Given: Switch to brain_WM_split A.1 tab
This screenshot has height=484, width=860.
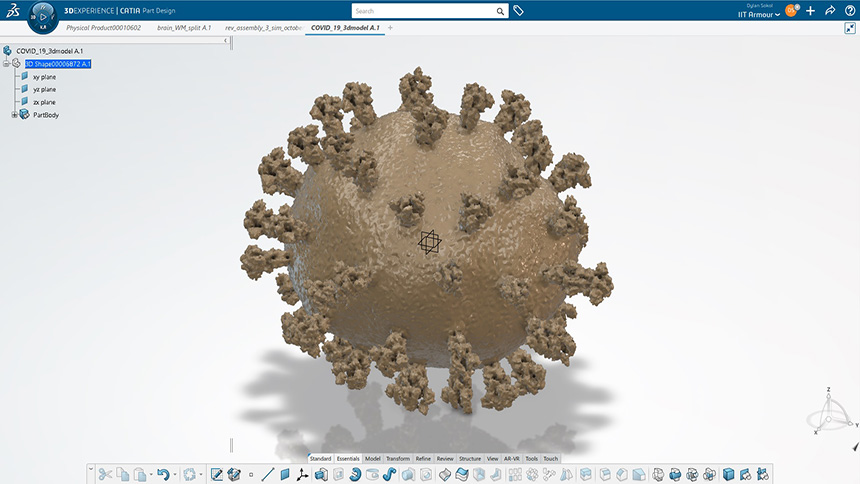Looking at the screenshot, I should tap(184, 28).
